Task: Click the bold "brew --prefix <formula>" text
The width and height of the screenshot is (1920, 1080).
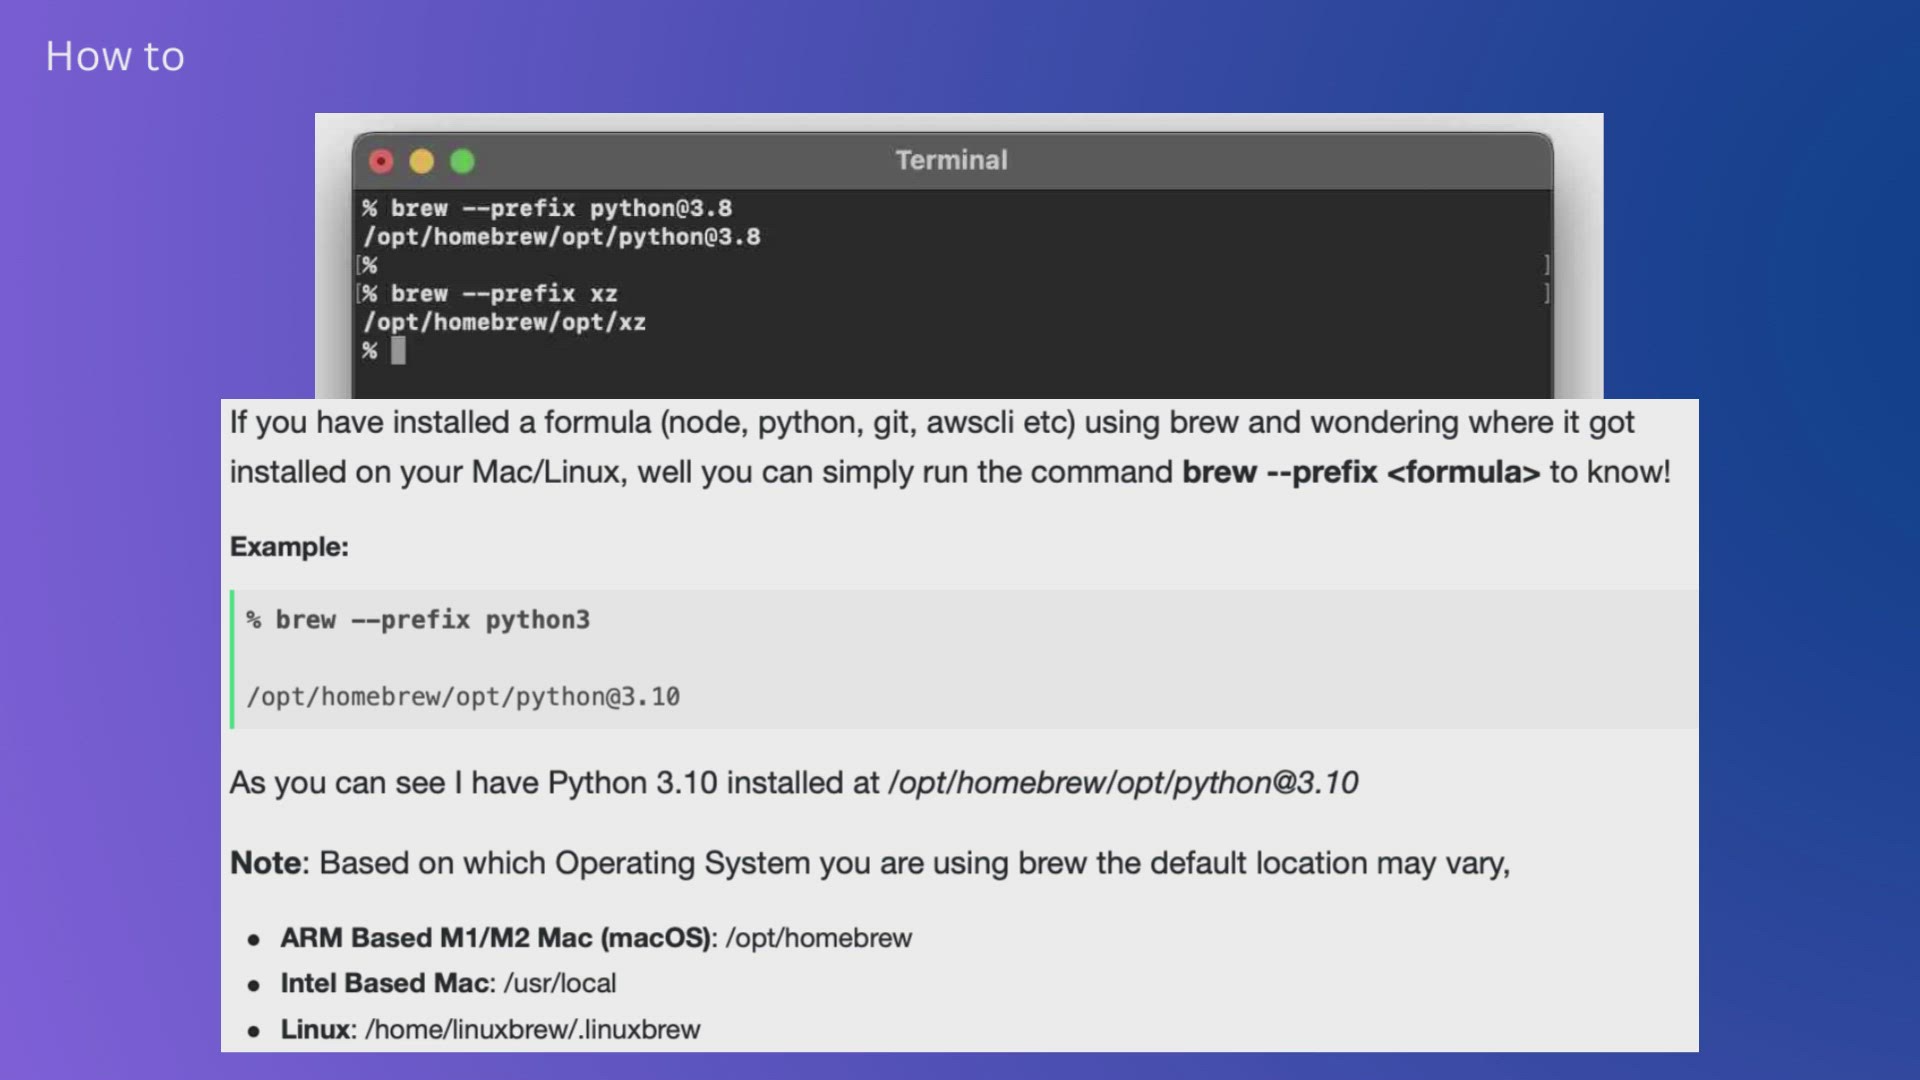Action: tap(1360, 472)
